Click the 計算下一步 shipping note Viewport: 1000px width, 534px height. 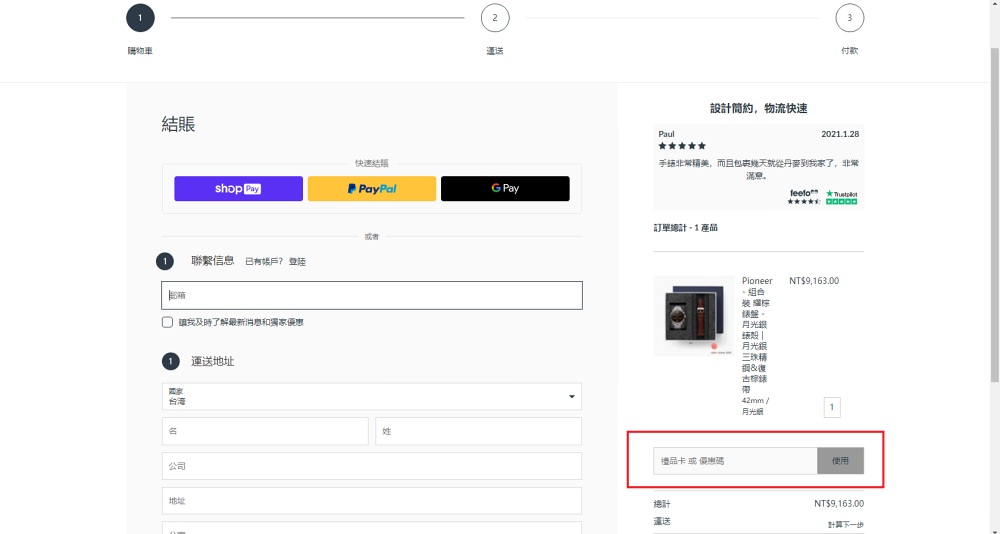[846, 524]
